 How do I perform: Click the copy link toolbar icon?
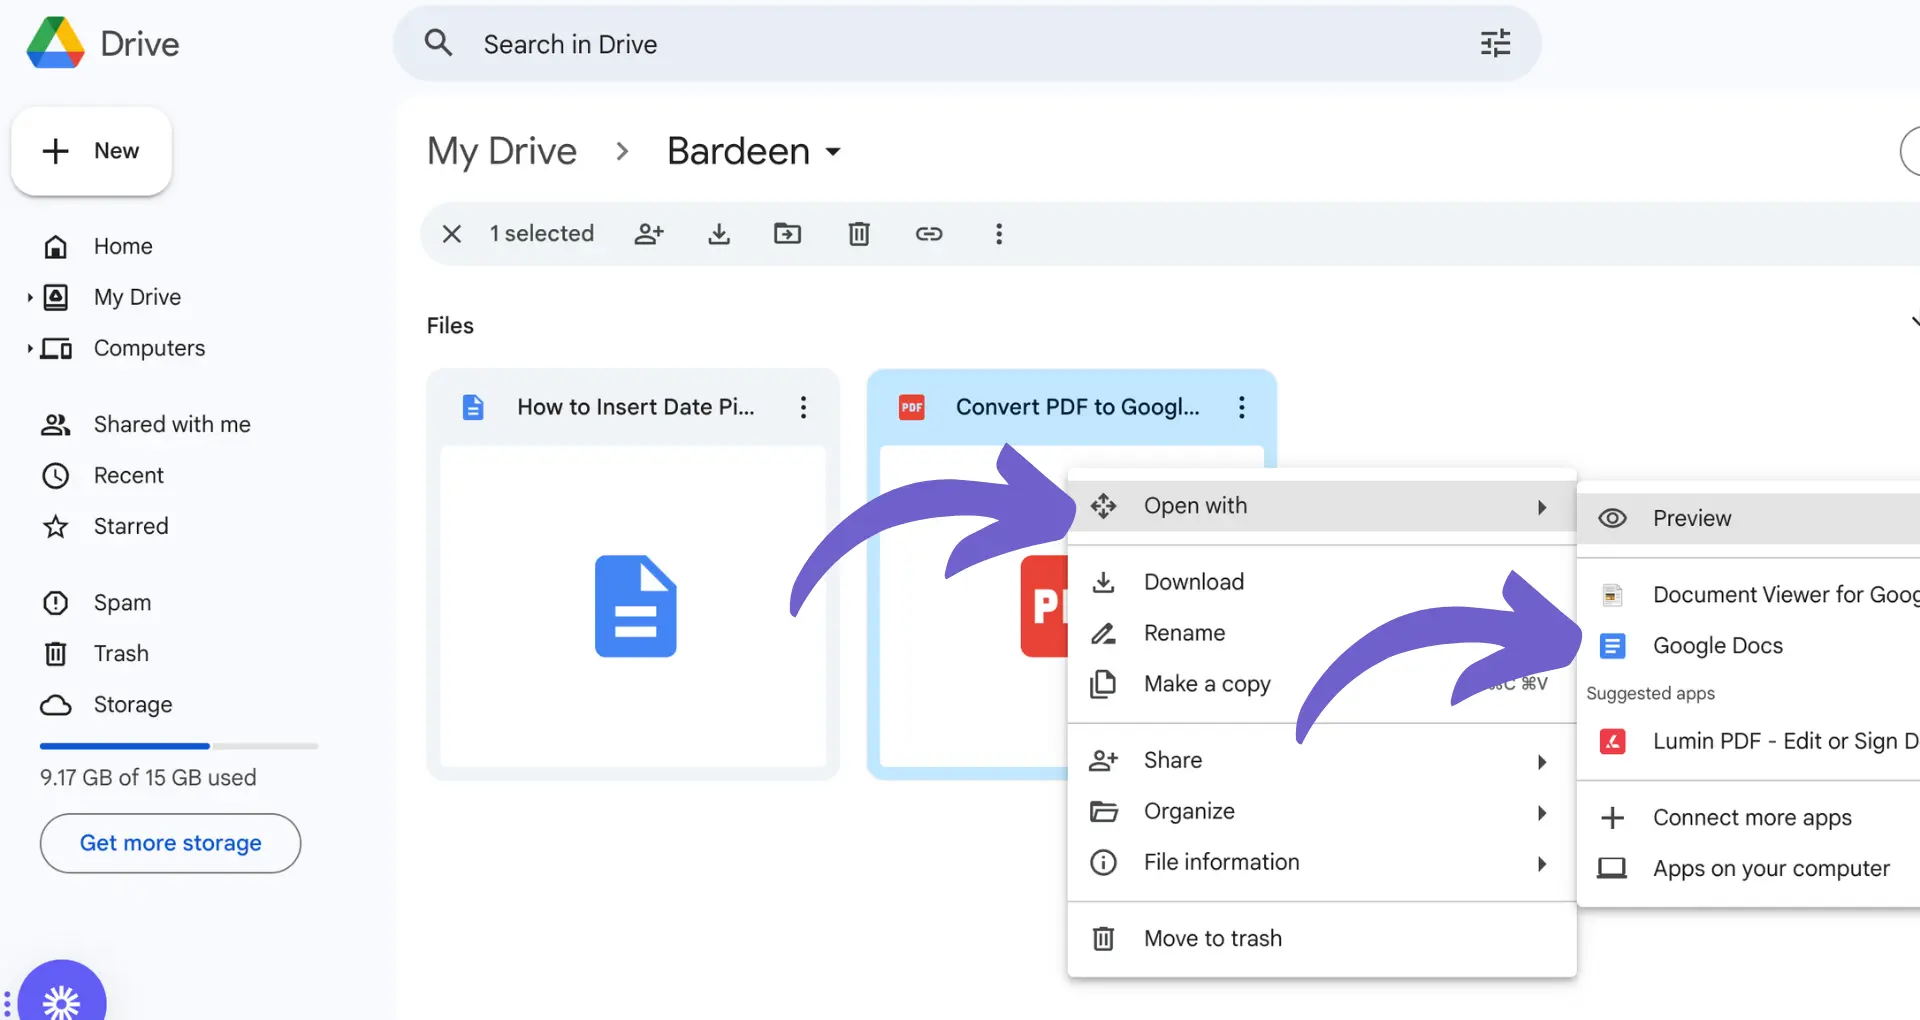pyautogui.click(x=929, y=234)
